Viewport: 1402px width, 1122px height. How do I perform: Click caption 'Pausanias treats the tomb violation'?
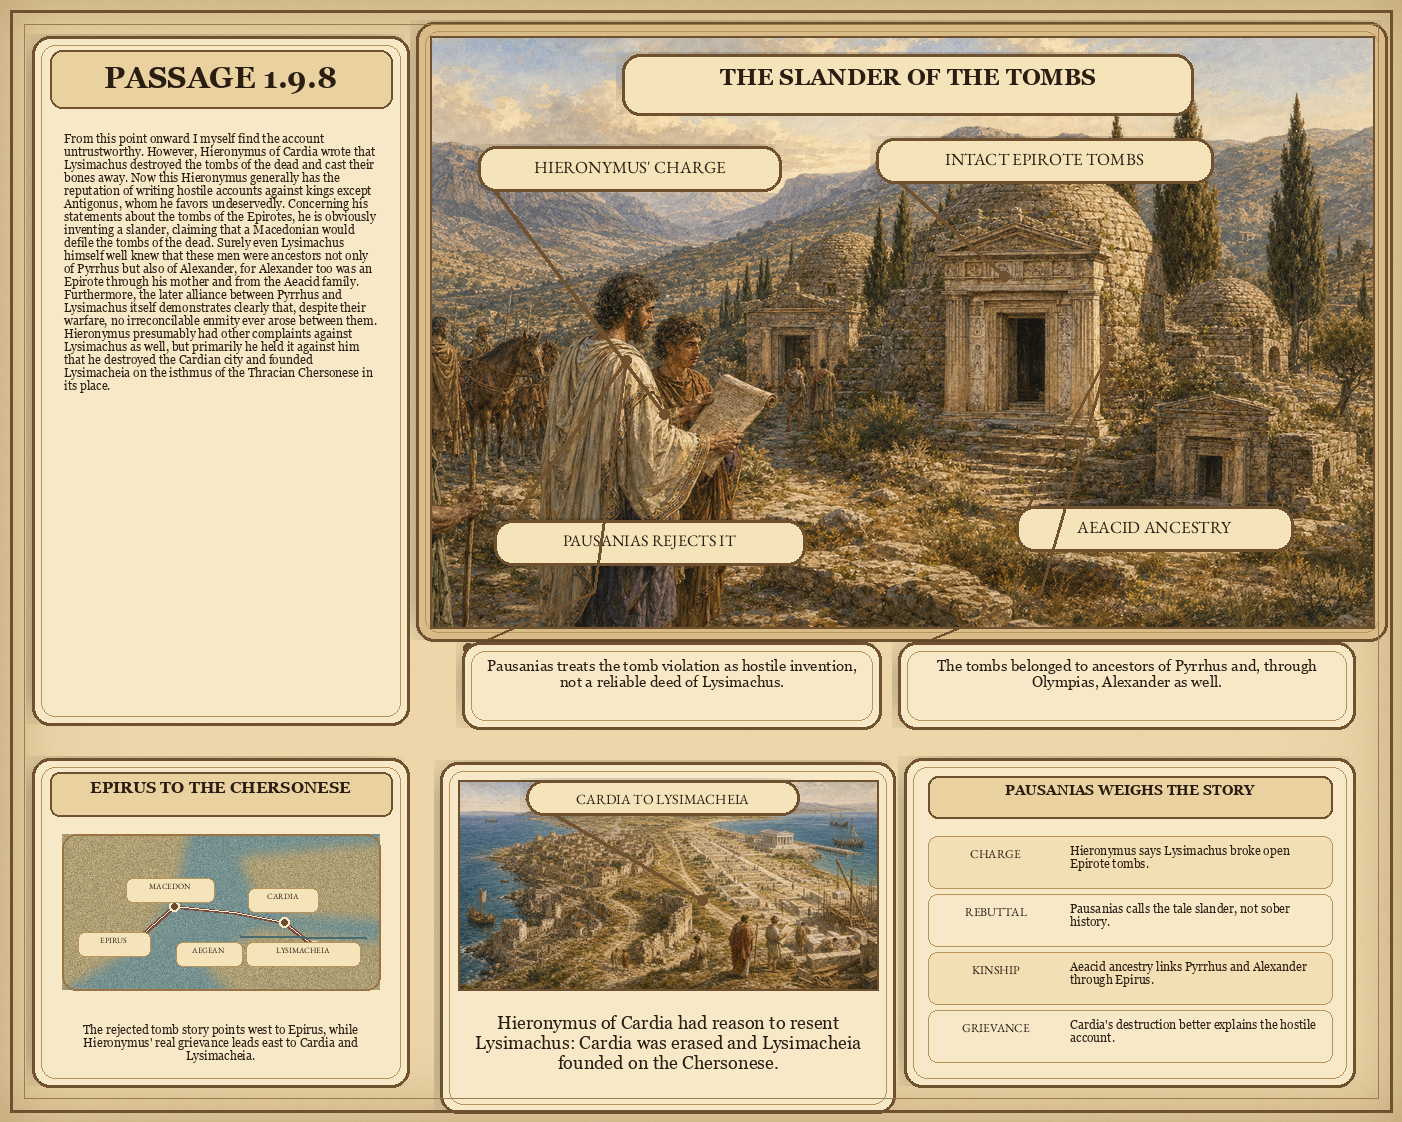pyautogui.click(x=672, y=674)
